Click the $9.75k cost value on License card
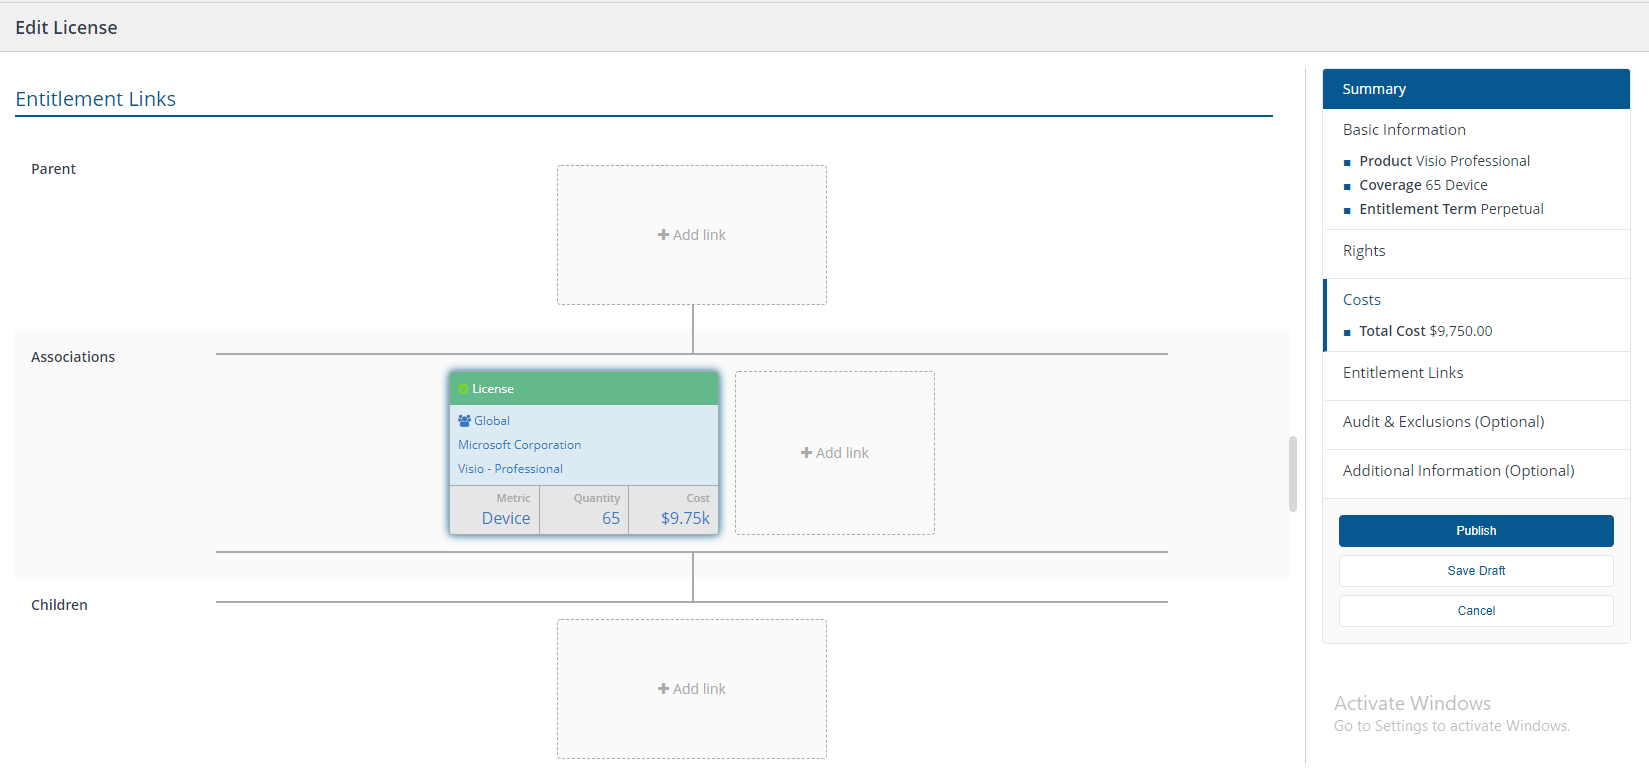The height and width of the screenshot is (770, 1649). [685, 518]
